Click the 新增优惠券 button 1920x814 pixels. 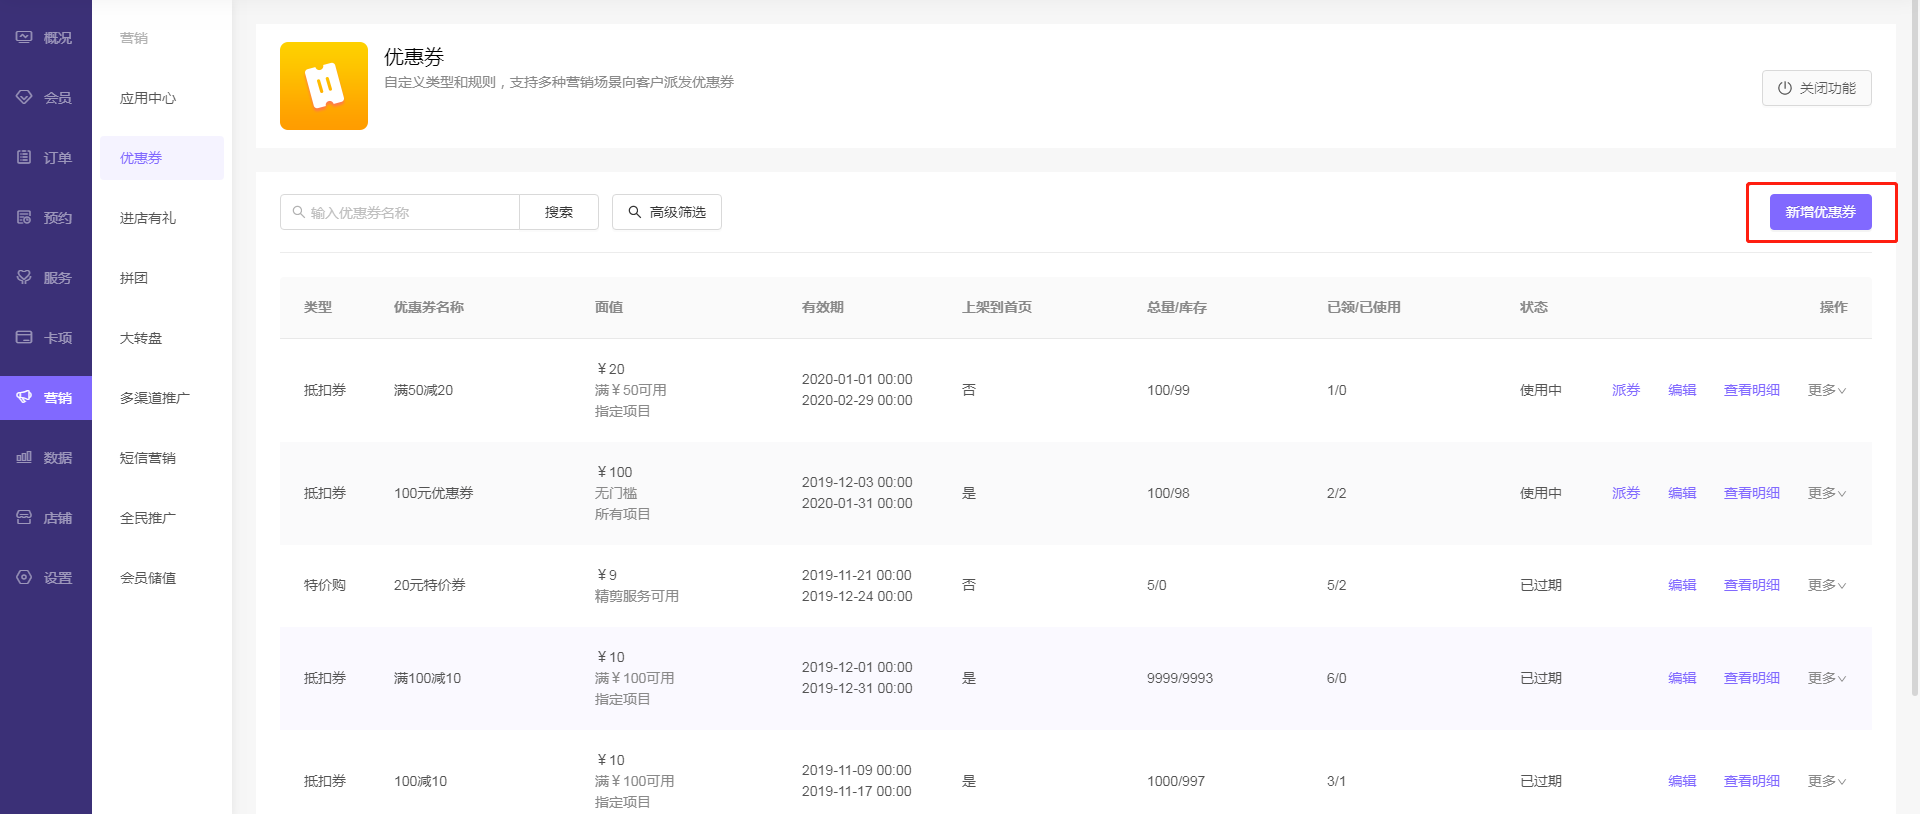pyautogui.click(x=1820, y=212)
